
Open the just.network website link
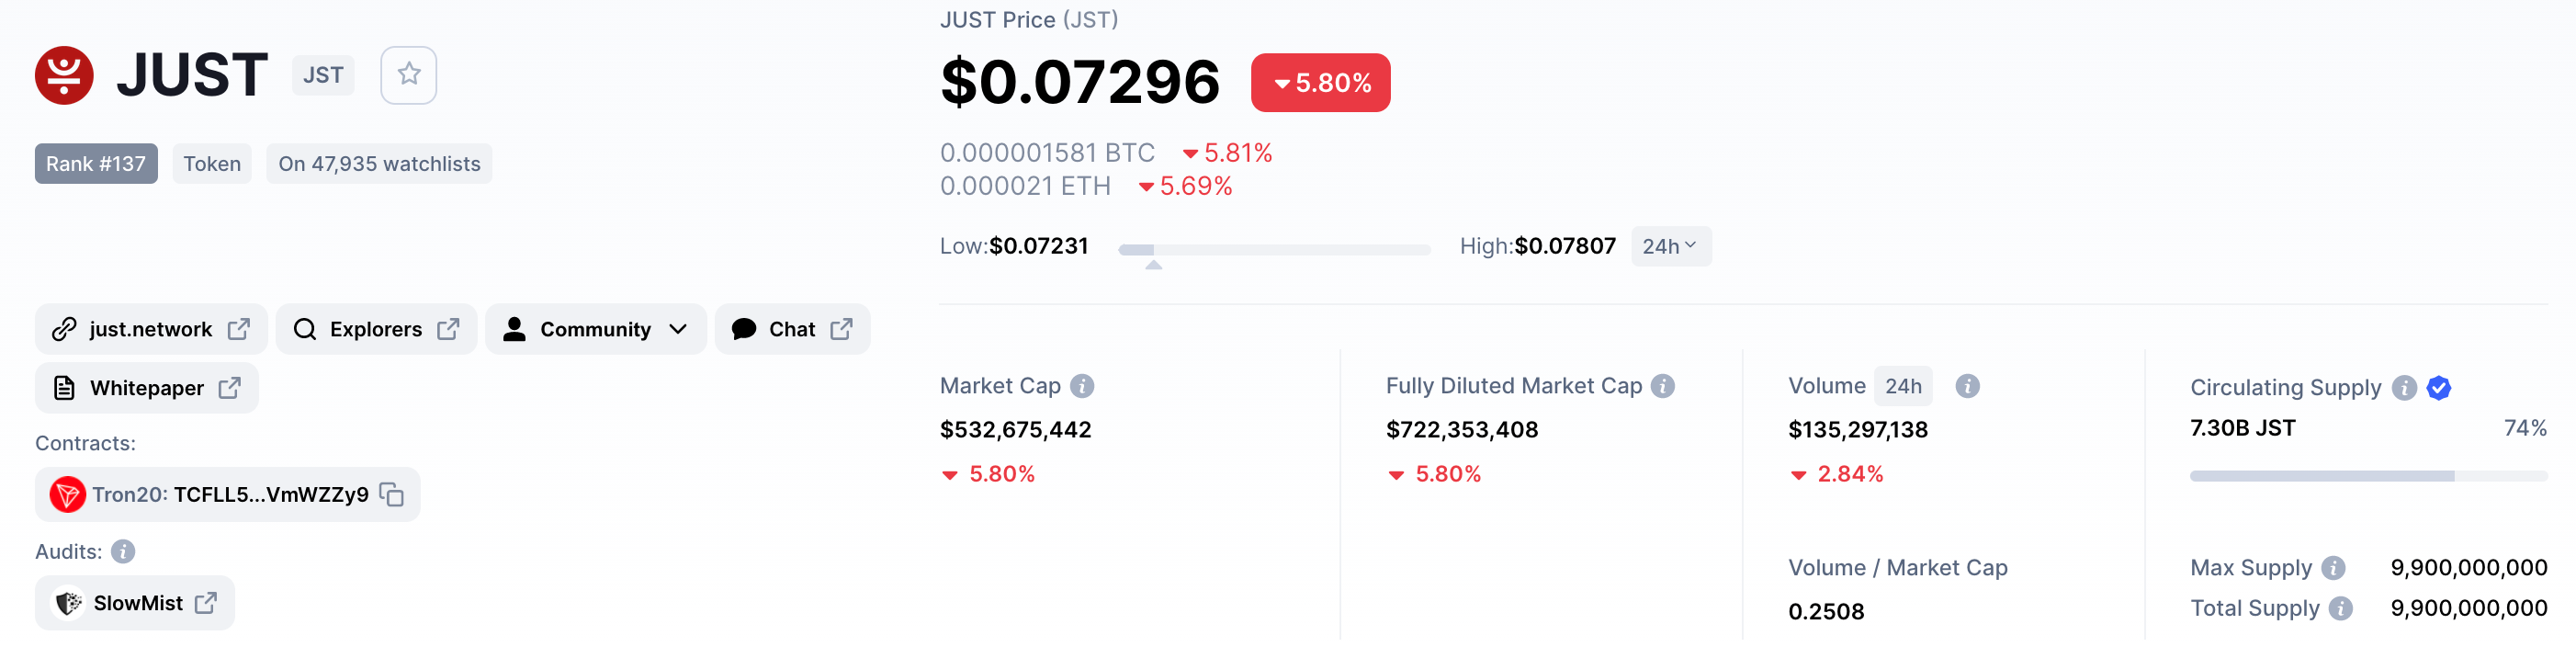point(151,329)
